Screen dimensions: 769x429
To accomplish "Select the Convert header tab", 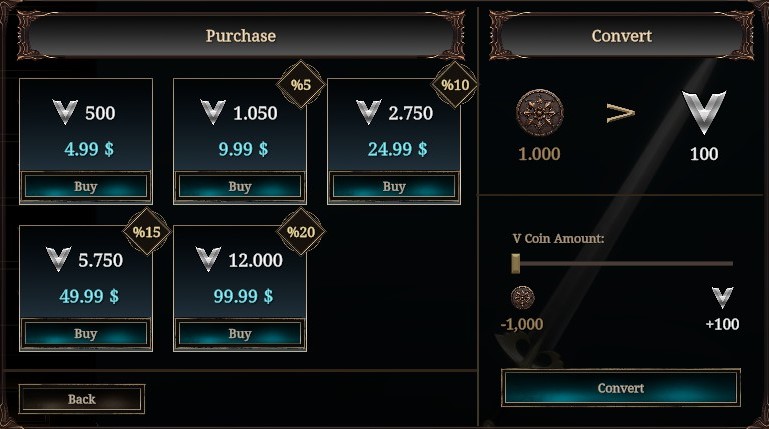I will (x=621, y=36).
